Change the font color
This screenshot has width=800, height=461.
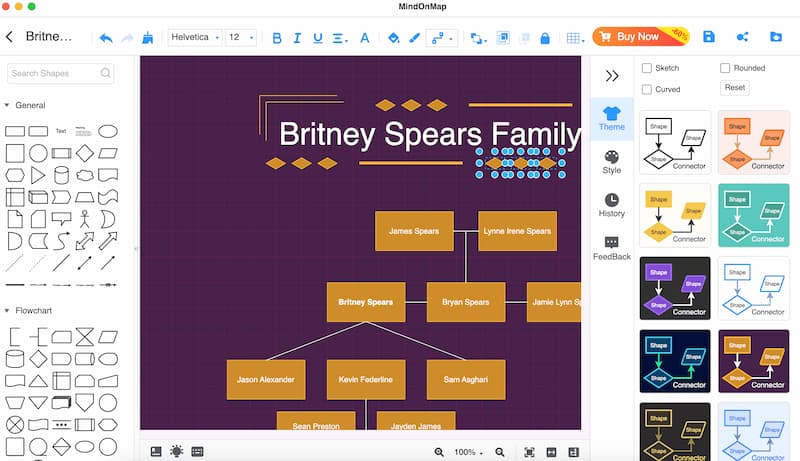[364, 38]
